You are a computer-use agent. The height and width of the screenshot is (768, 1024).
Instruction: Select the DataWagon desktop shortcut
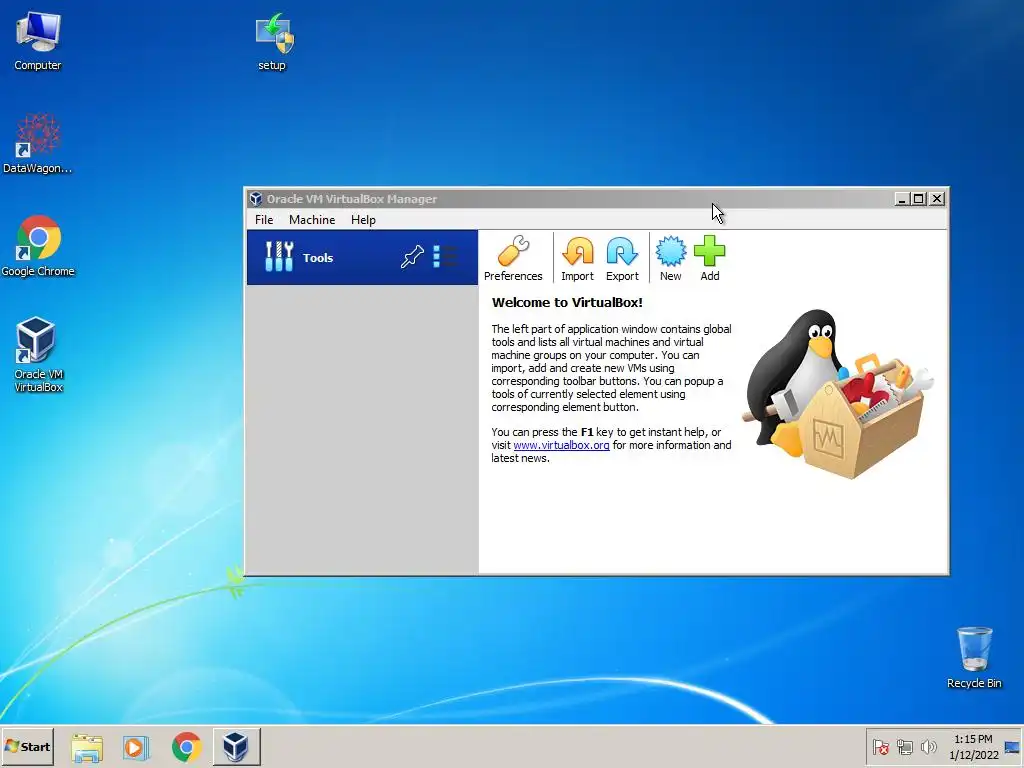click(x=38, y=144)
